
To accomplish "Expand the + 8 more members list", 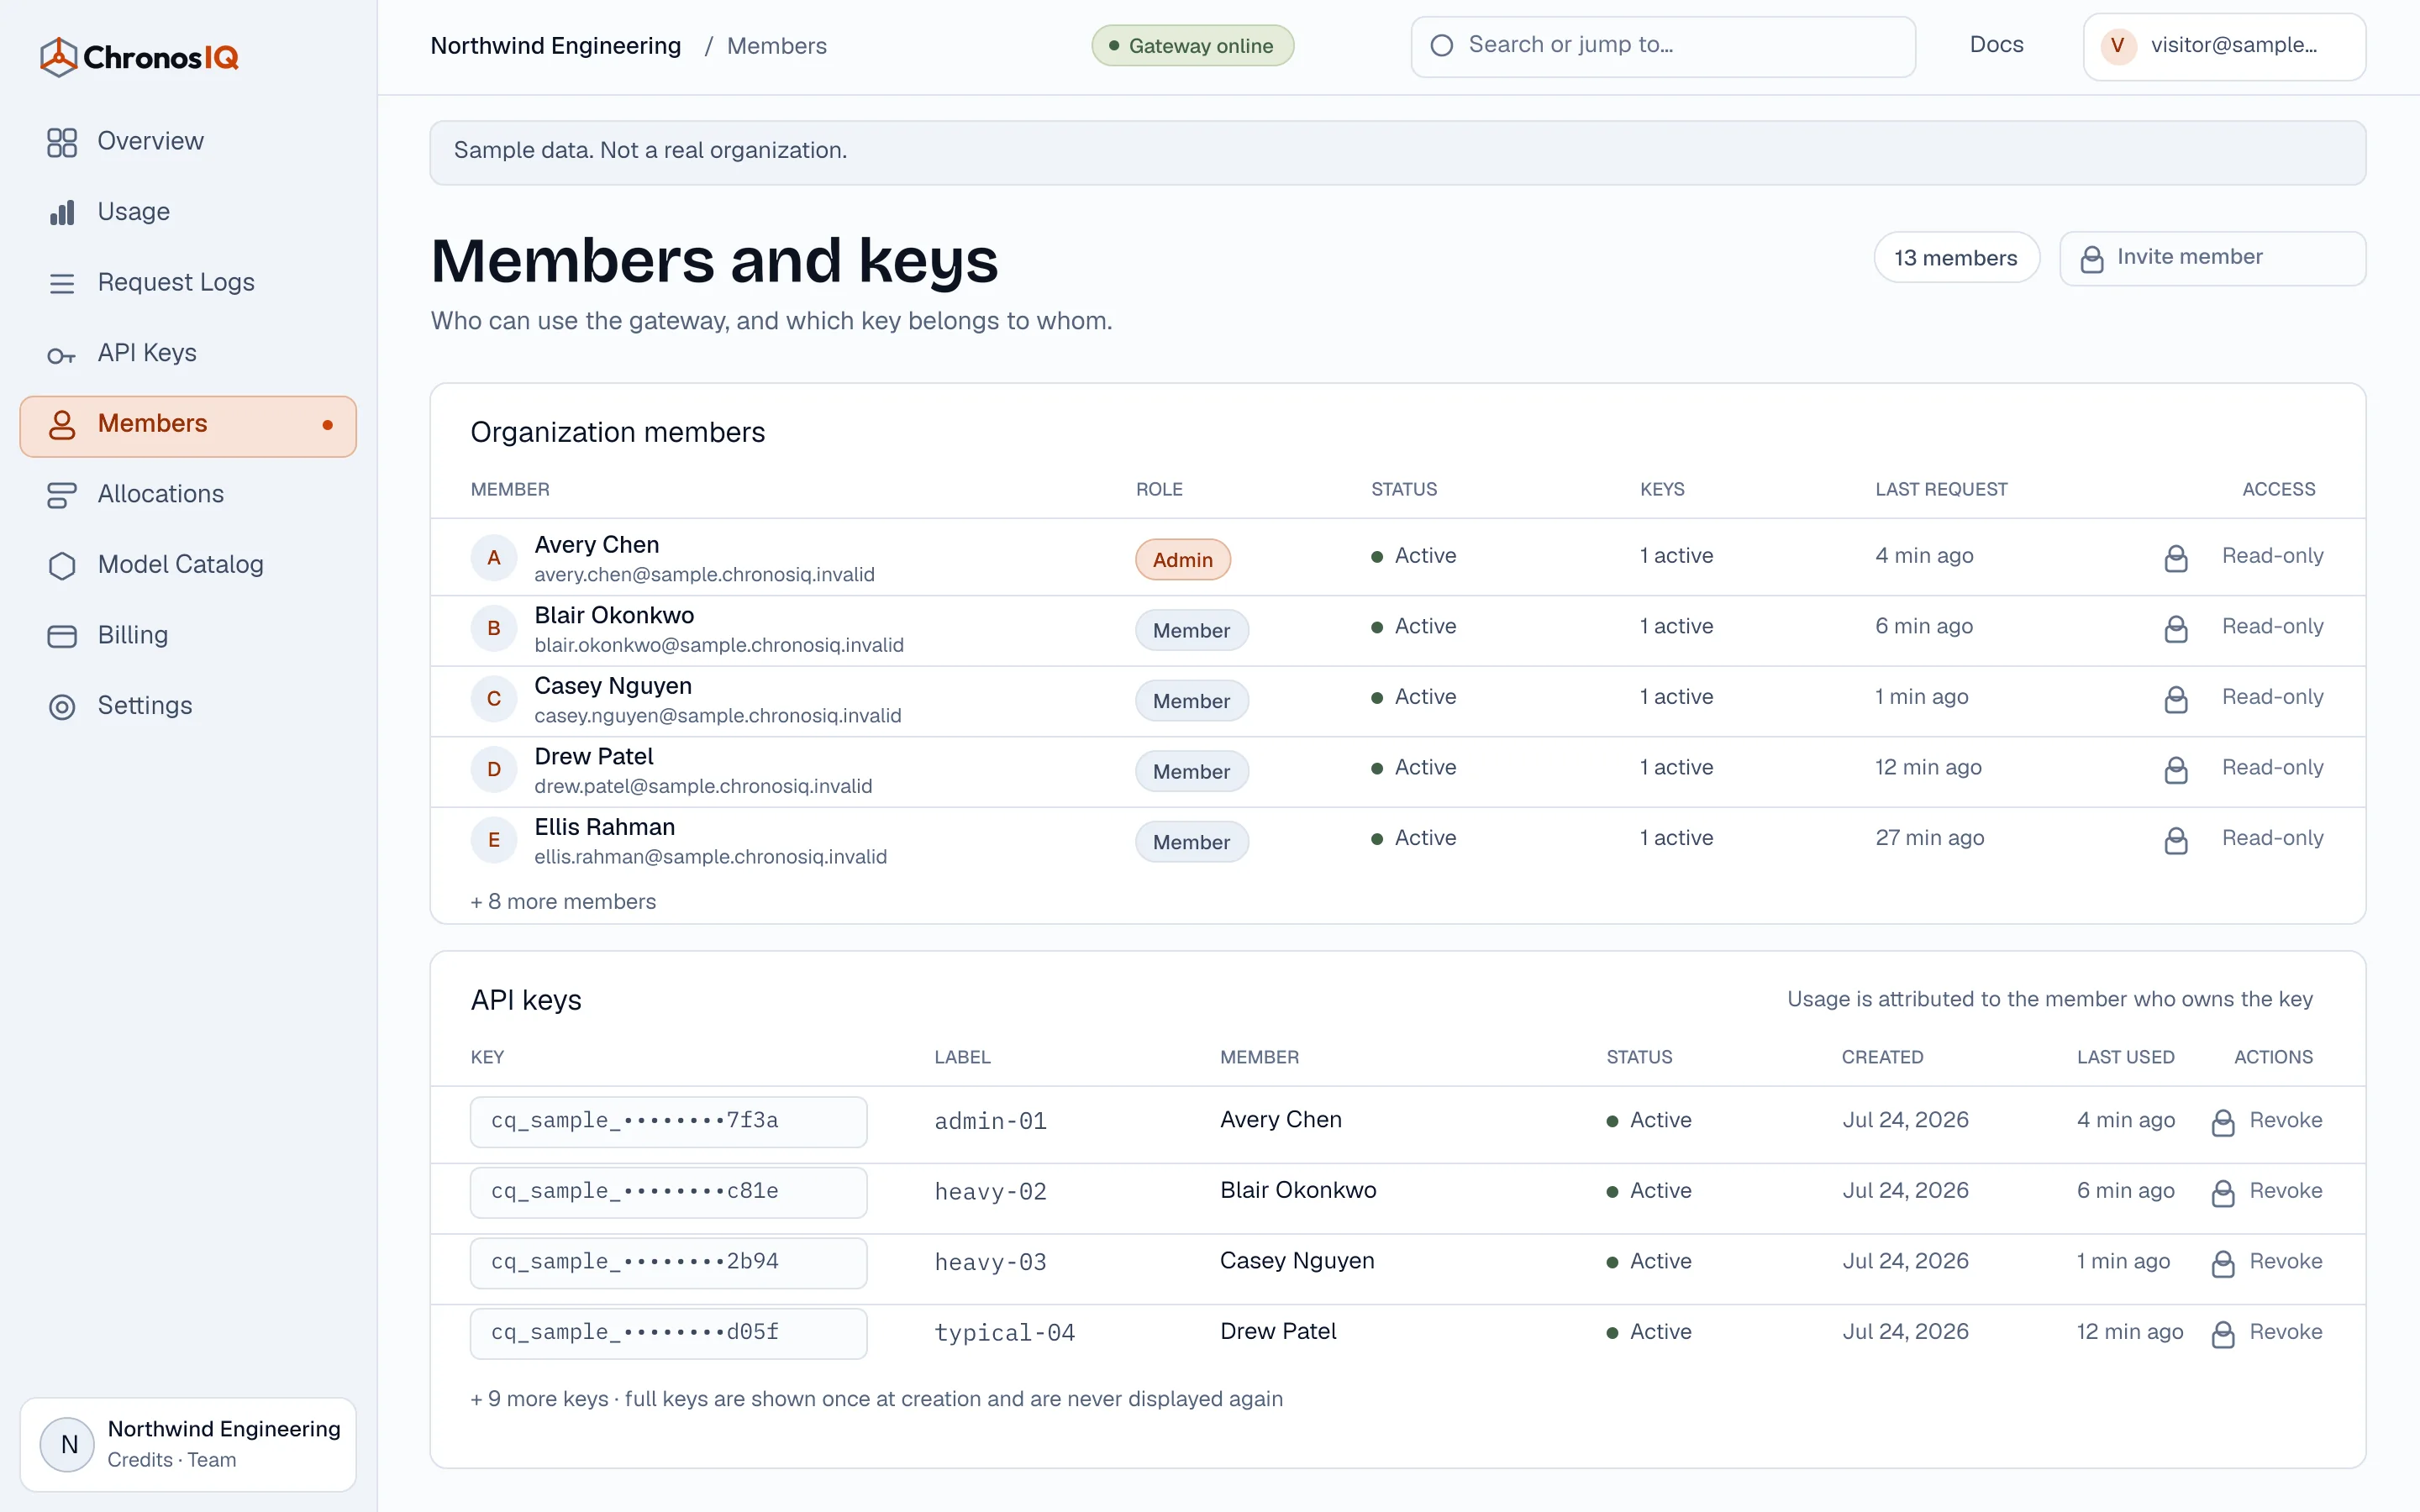I will click(563, 902).
